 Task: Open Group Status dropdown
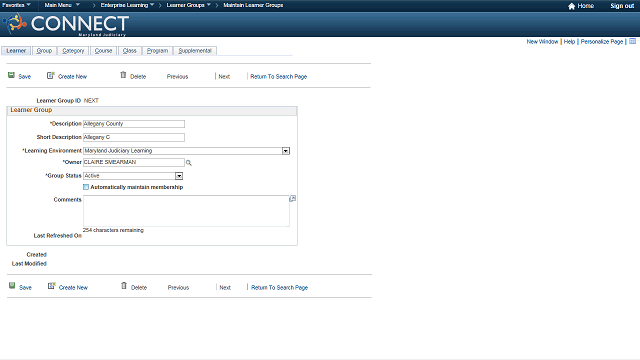(x=179, y=176)
